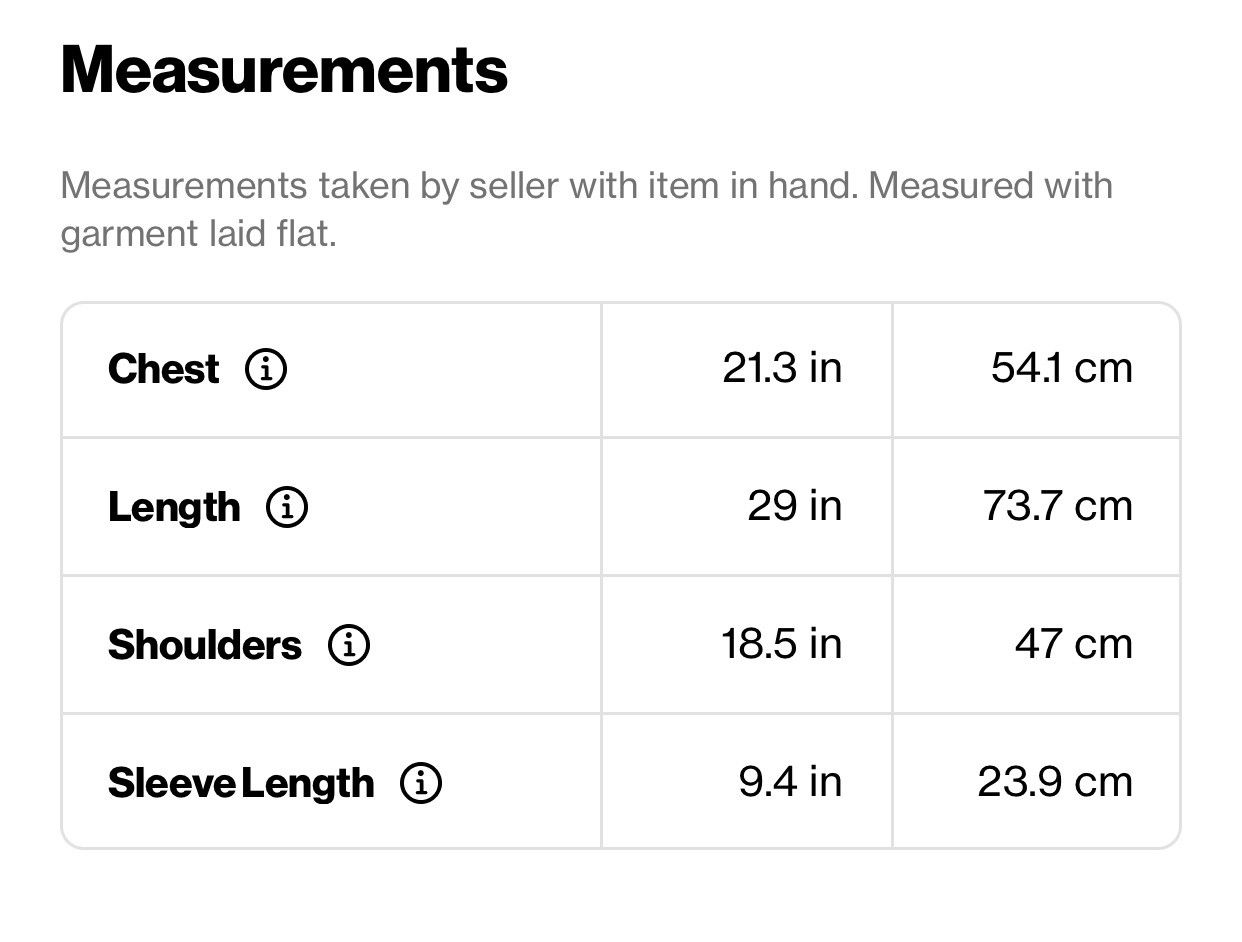Click the Measurements heading
Image resolution: width=1242 pixels, height=942 pixels.
285,70
